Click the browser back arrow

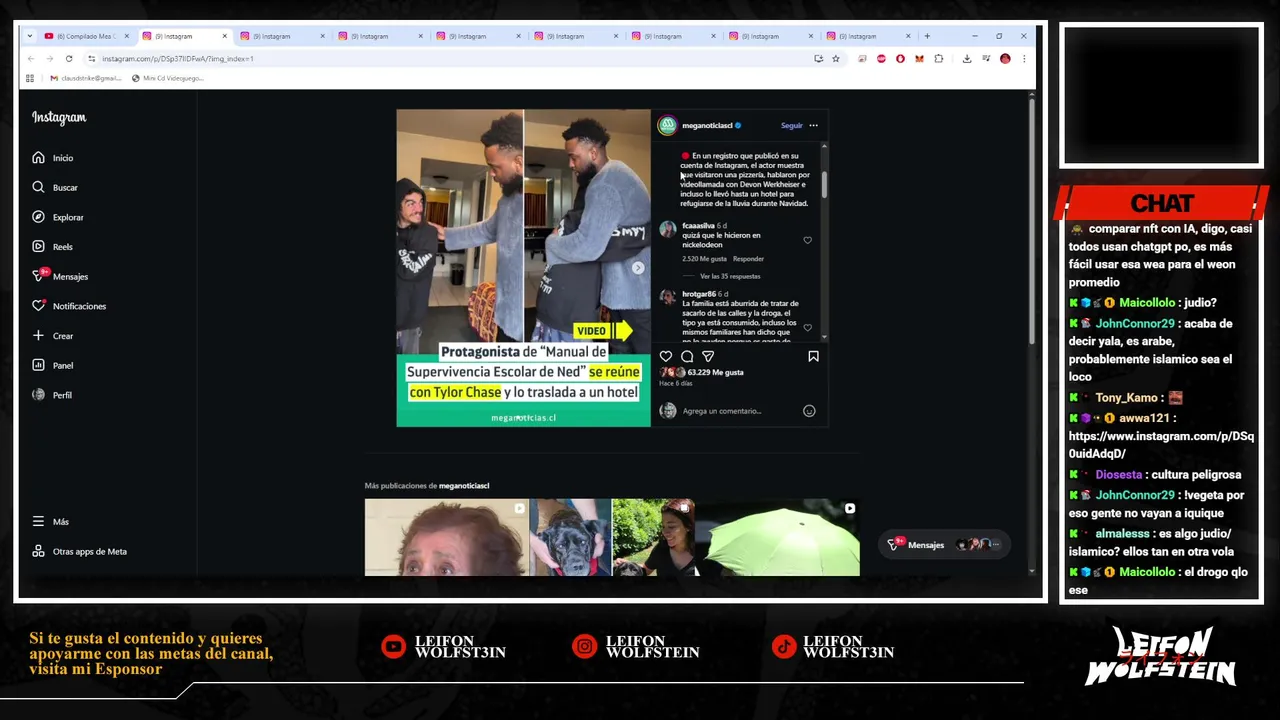[x=31, y=59]
